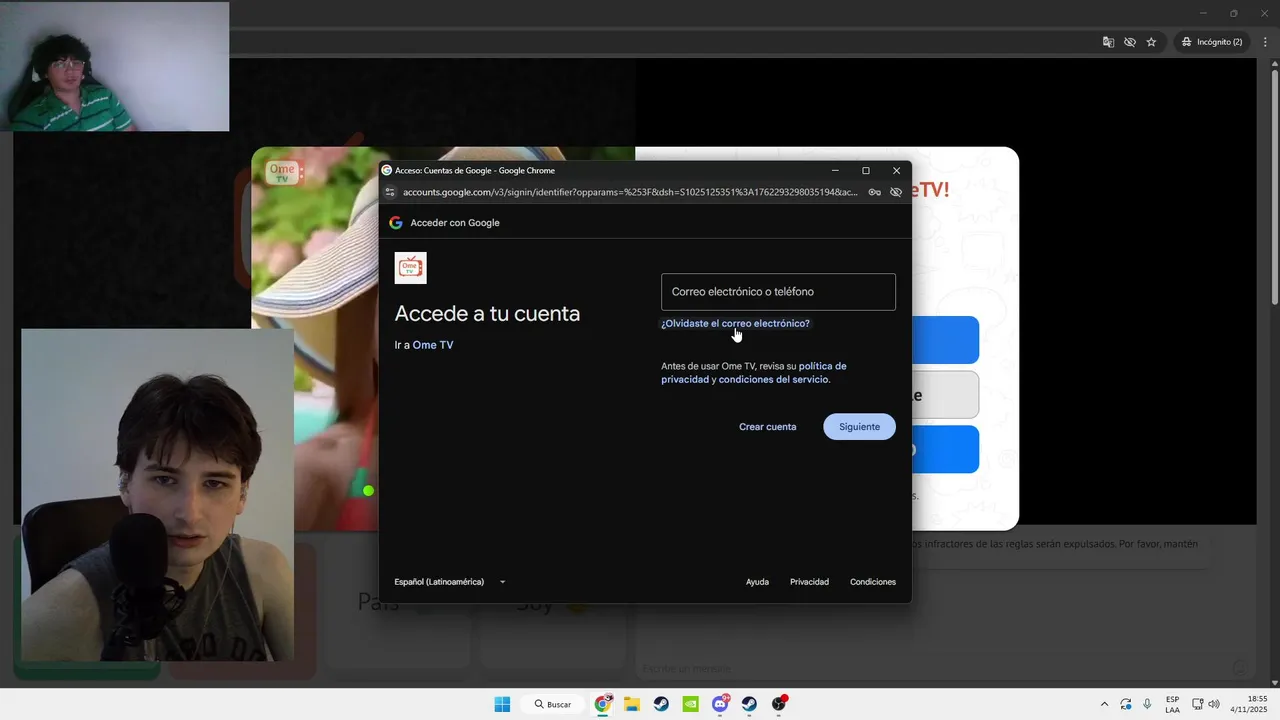Open the Incógnito (2) profile chip
Screen dimensions: 1280x720
click(1211, 42)
